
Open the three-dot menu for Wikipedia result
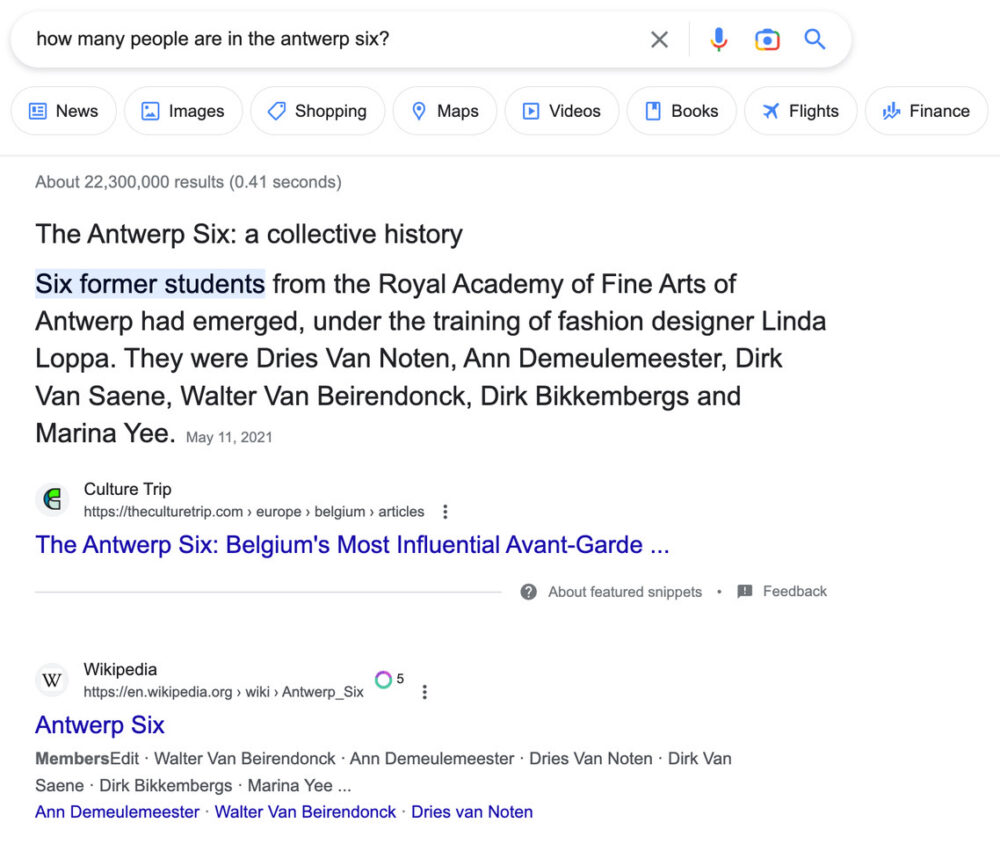click(x=425, y=692)
